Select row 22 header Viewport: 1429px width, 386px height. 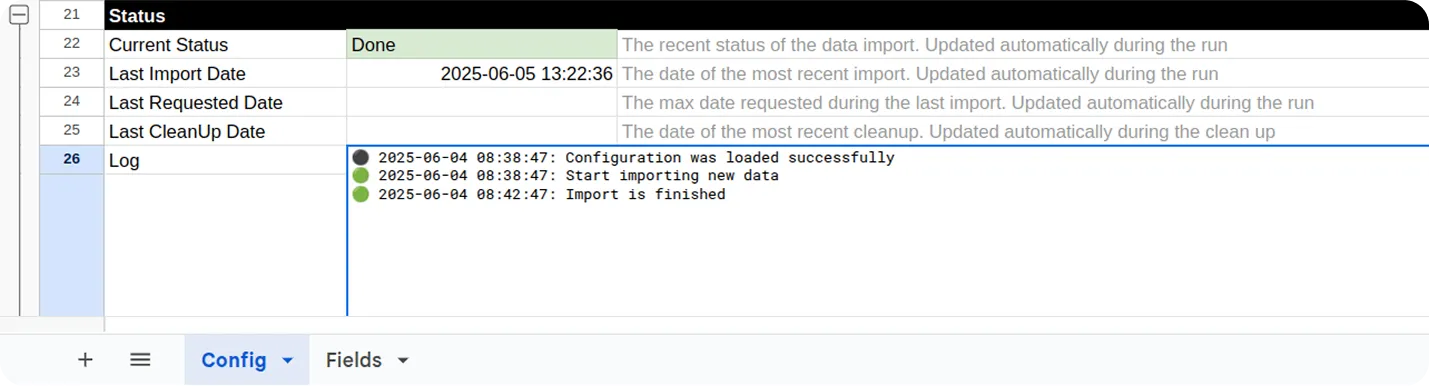71,44
